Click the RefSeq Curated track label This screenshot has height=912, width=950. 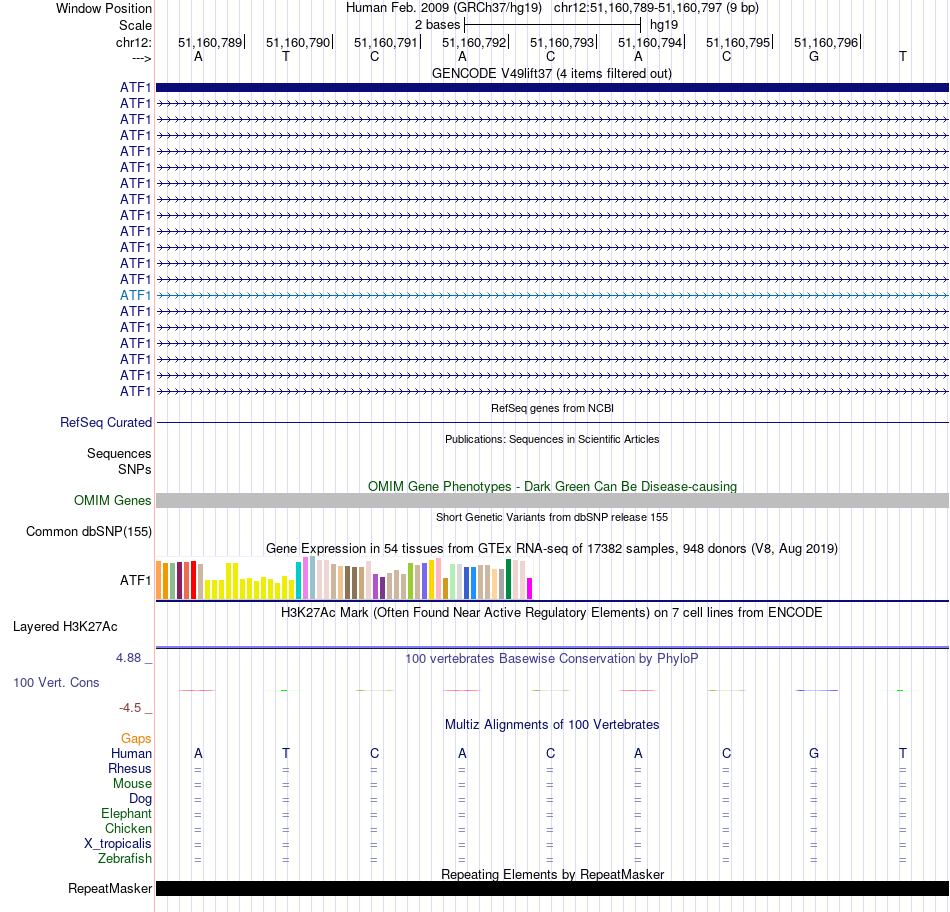pyautogui.click(x=105, y=422)
